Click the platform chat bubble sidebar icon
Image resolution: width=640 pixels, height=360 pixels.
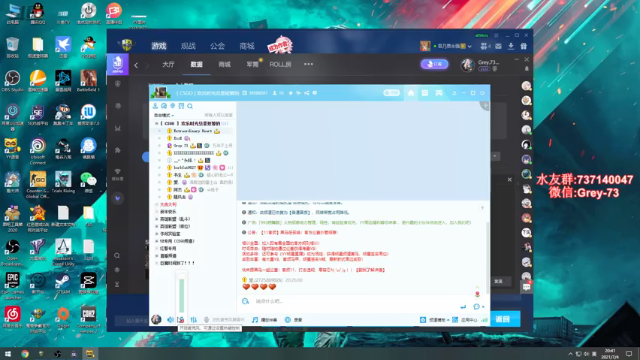tap(527, 287)
